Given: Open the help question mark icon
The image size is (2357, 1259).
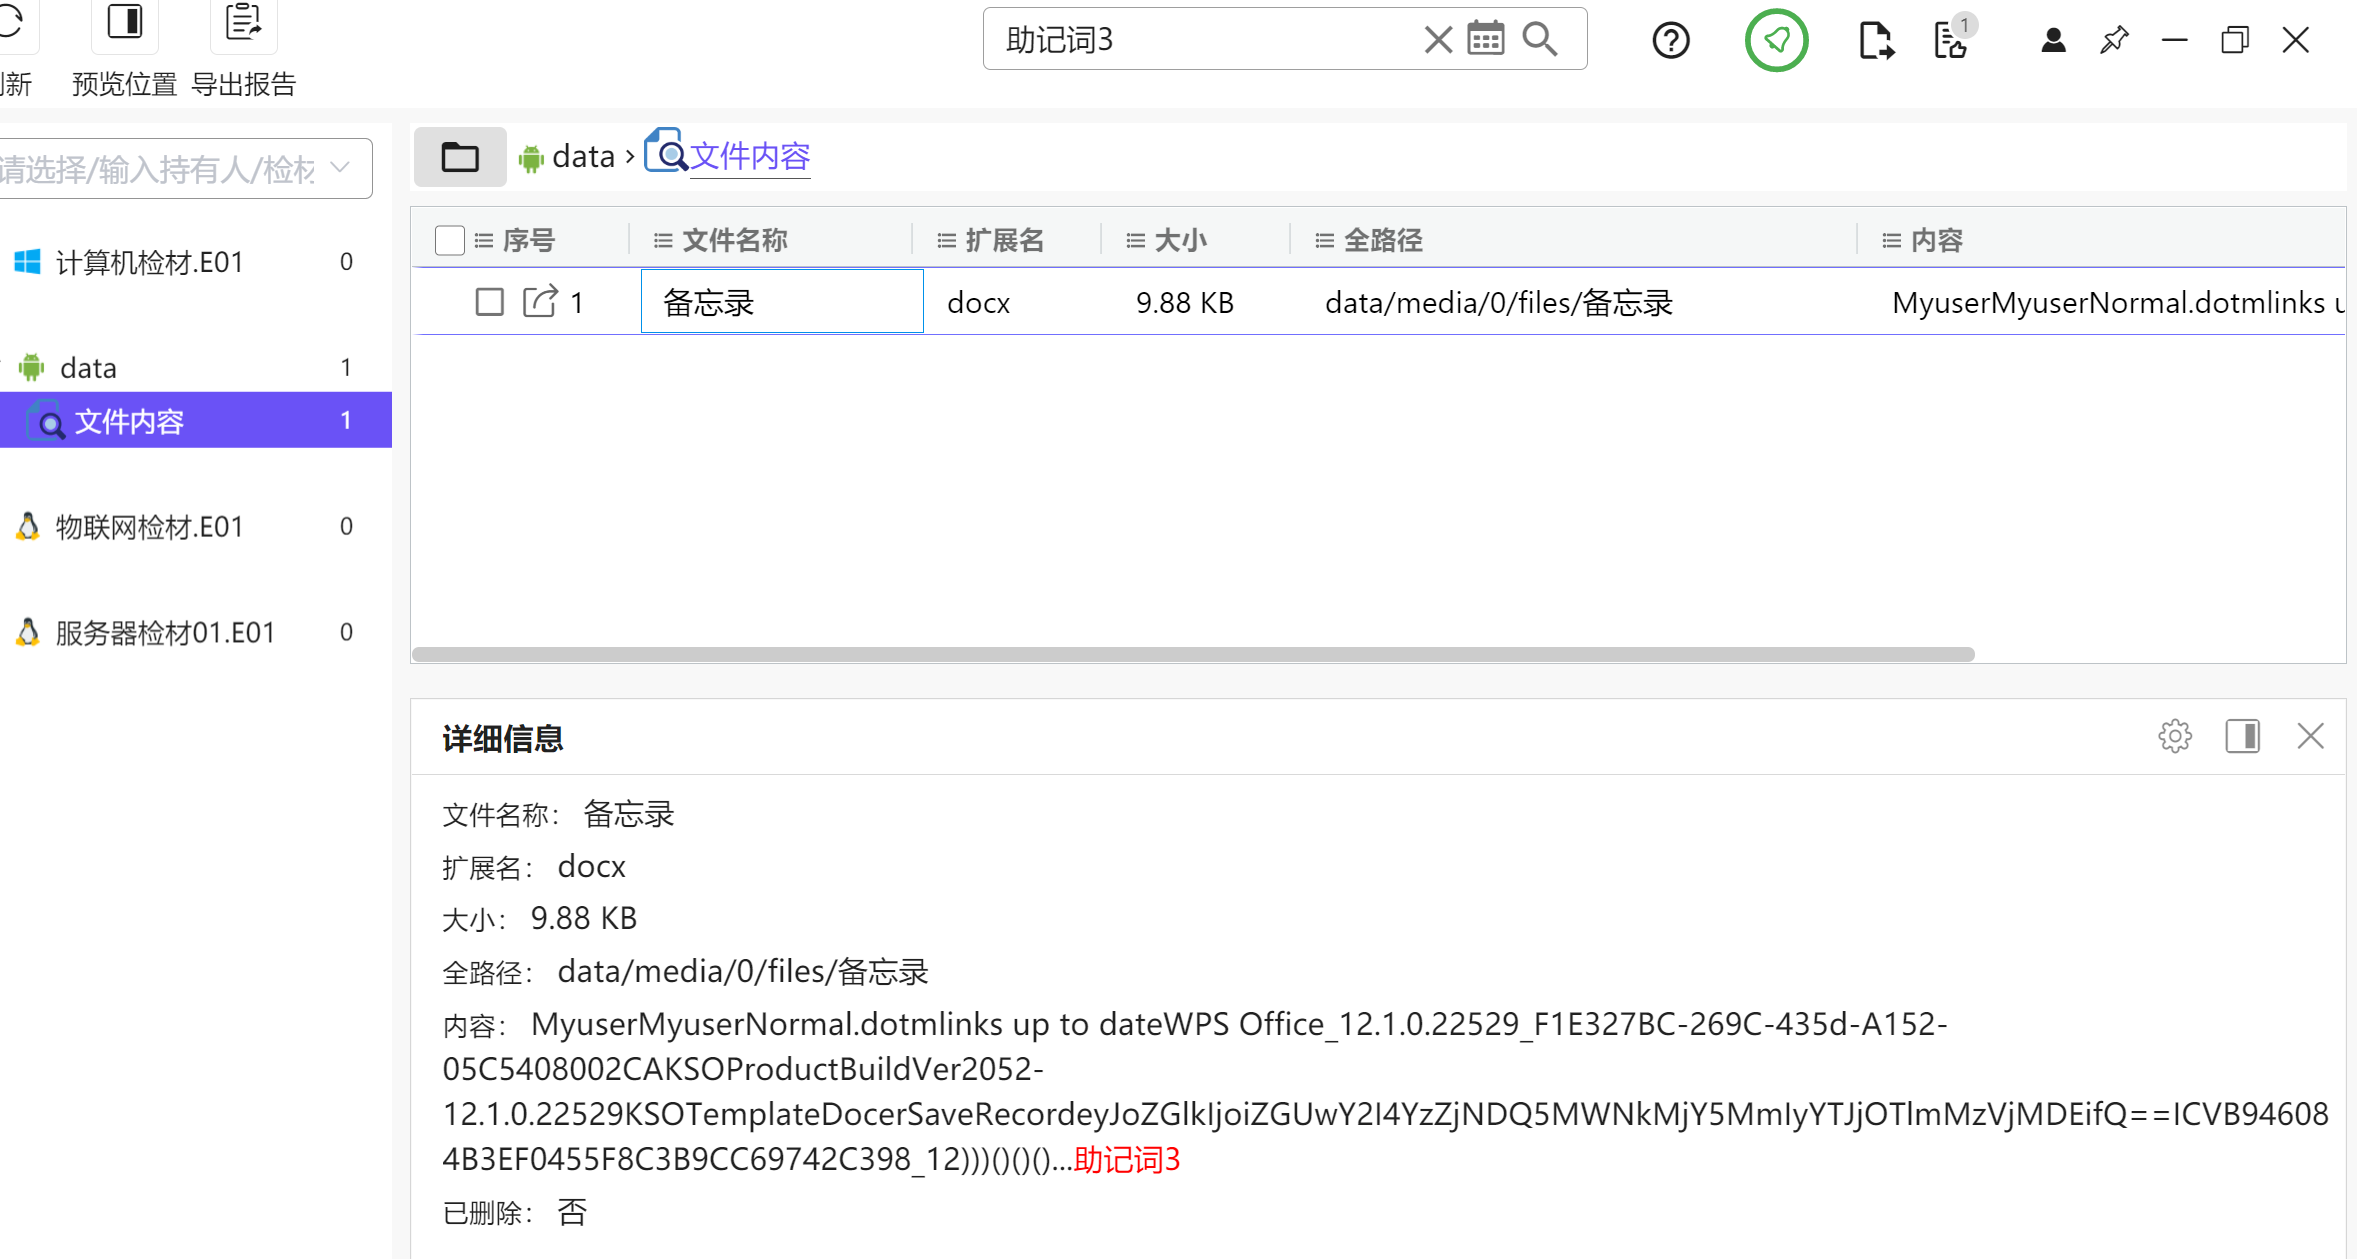Looking at the screenshot, I should [x=1670, y=41].
